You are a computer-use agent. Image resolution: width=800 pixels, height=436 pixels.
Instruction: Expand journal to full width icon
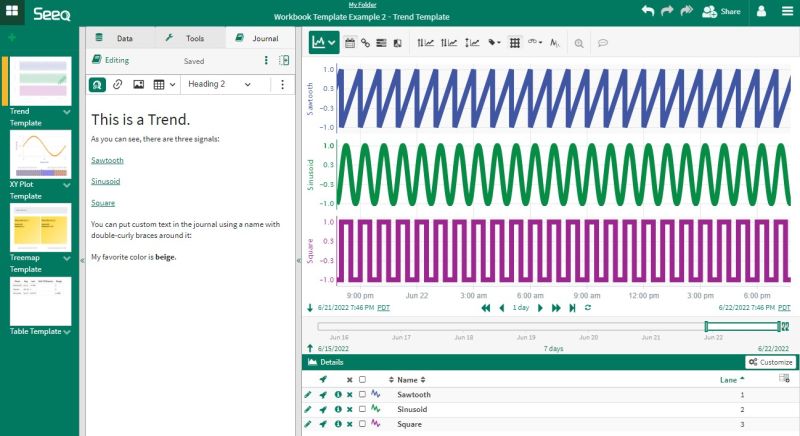click(x=284, y=60)
